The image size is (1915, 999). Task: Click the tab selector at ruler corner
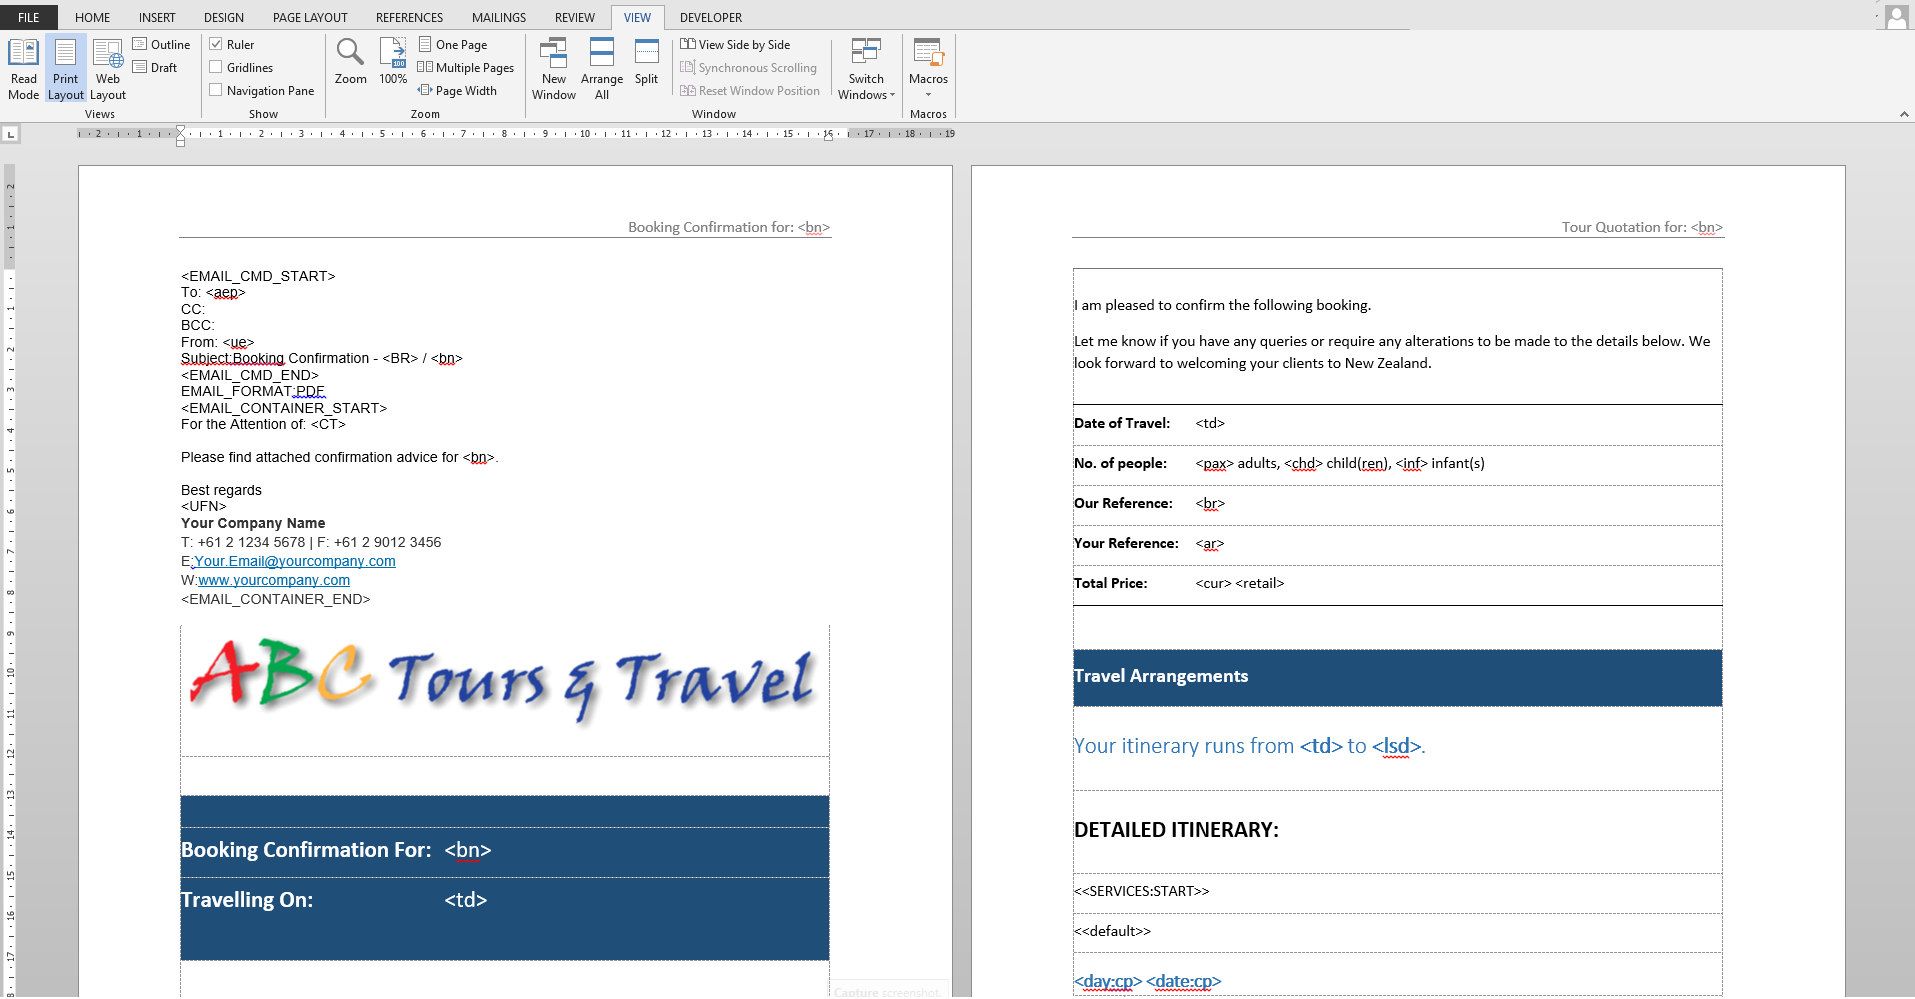[11, 133]
